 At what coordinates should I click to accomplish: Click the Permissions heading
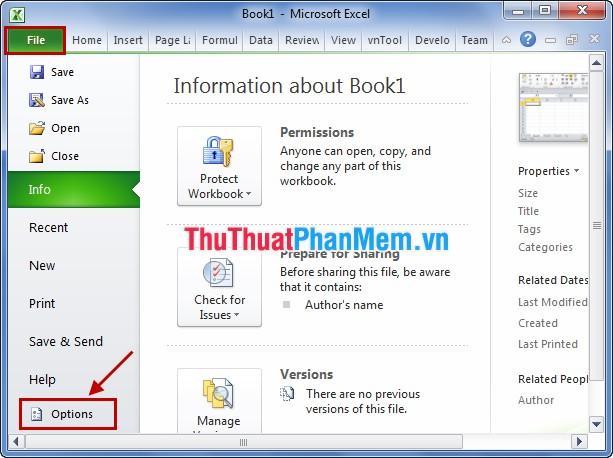coord(317,132)
